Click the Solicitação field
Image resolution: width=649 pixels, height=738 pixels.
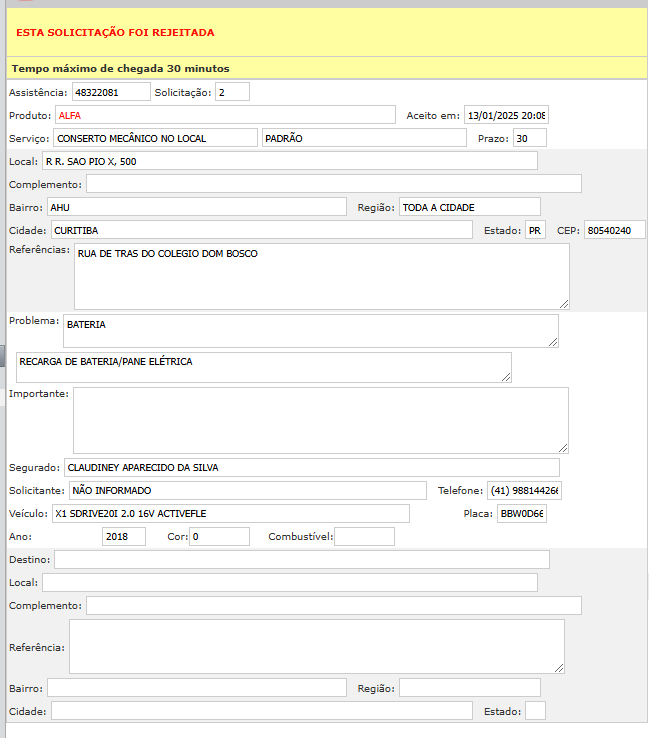pos(232,92)
